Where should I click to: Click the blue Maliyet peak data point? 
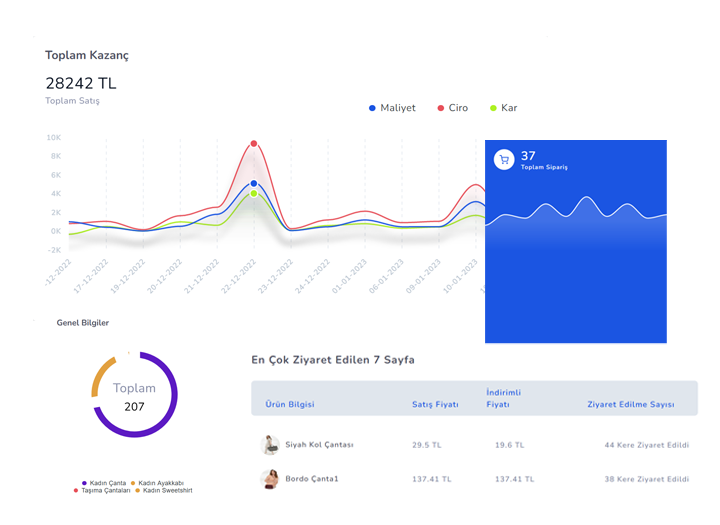click(x=254, y=183)
